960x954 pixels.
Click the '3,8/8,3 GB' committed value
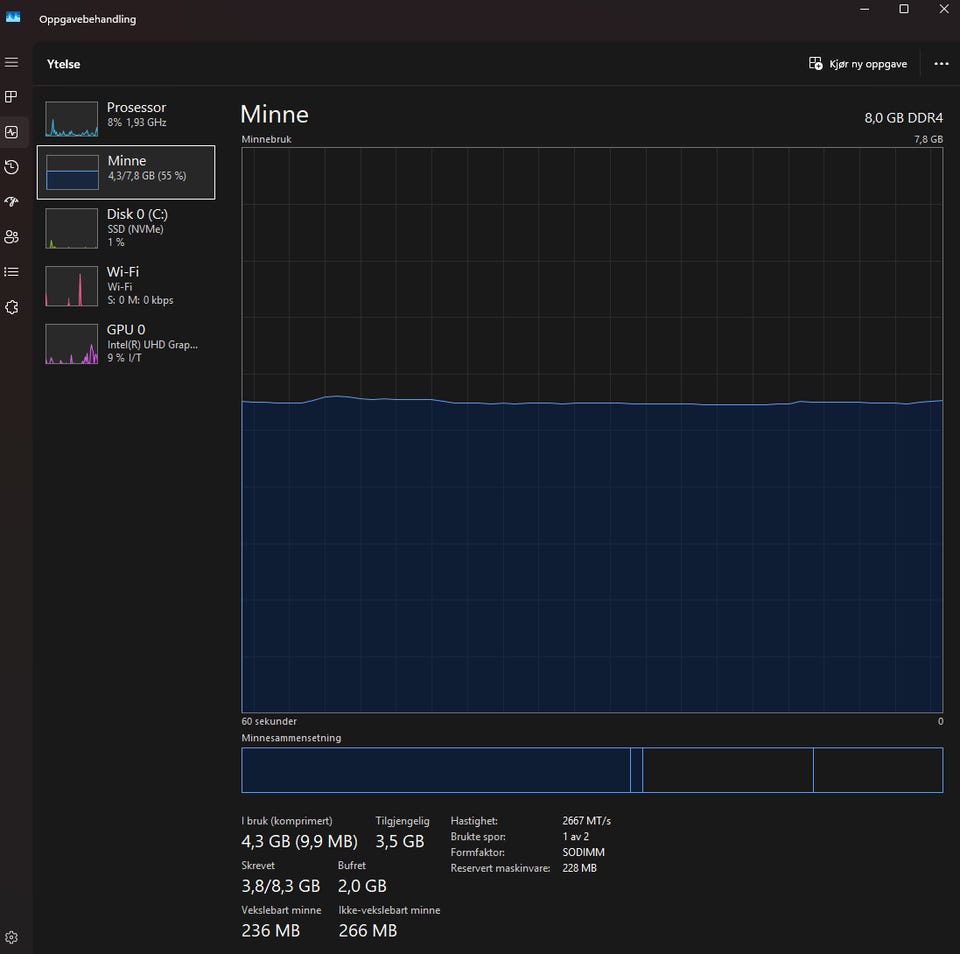click(x=280, y=886)
